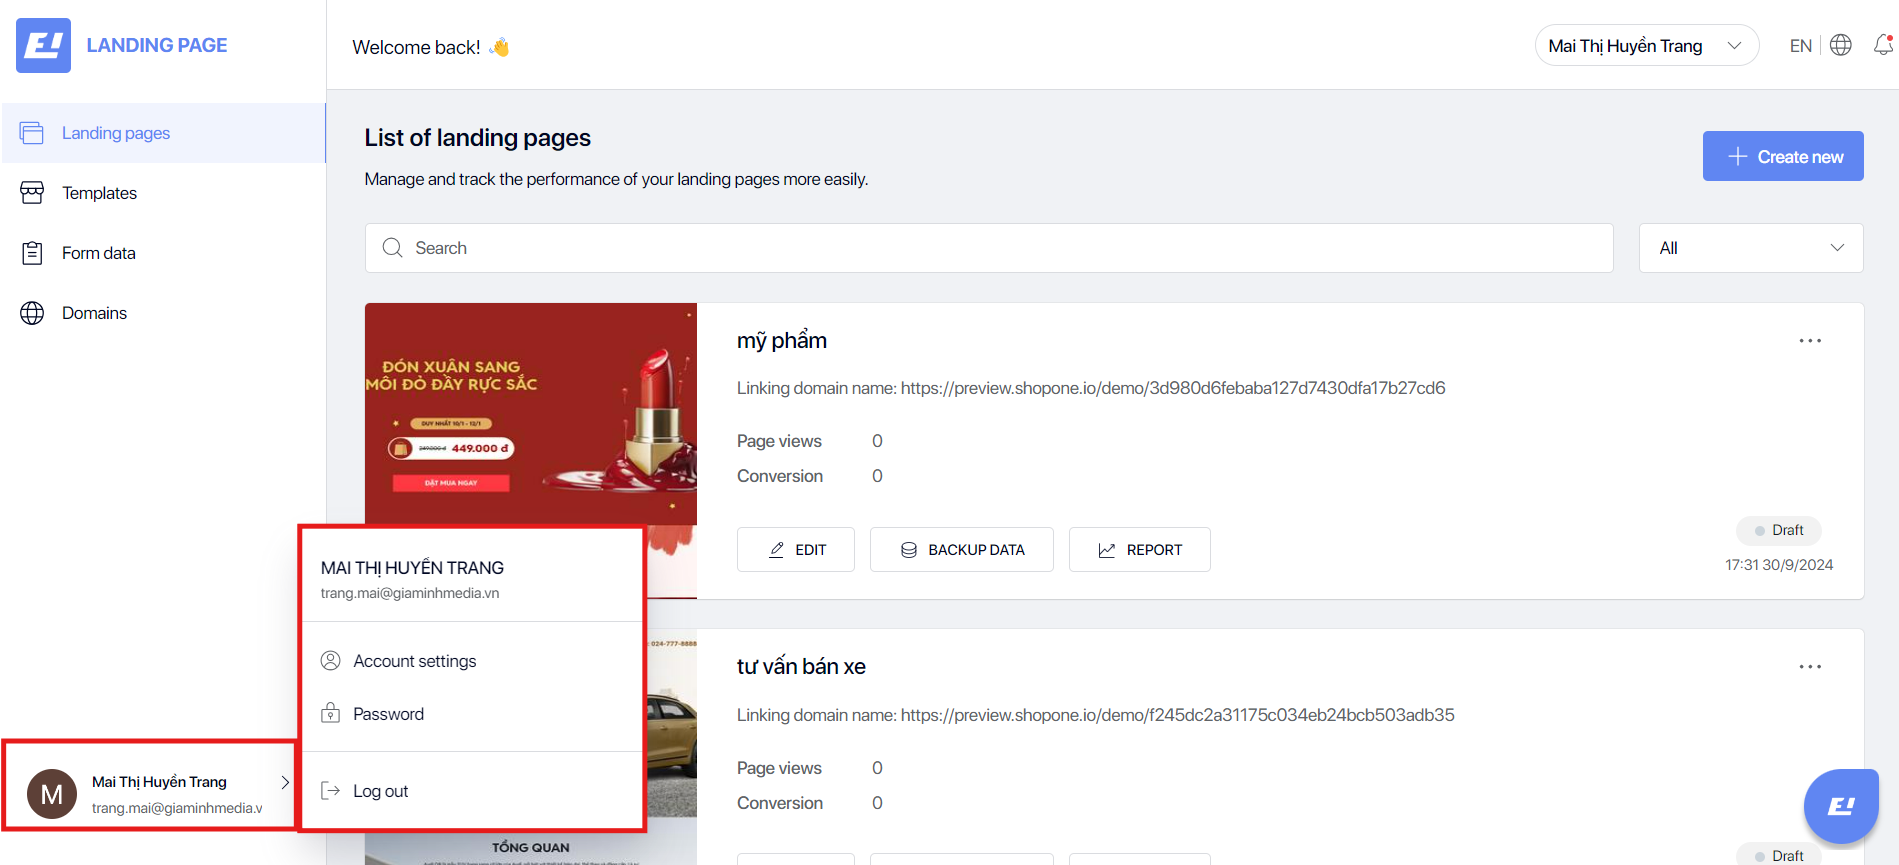Open three-dot menu for mỹ phẩm page
Viewport: 1899px width, 865px height.
click(1810, 341)
